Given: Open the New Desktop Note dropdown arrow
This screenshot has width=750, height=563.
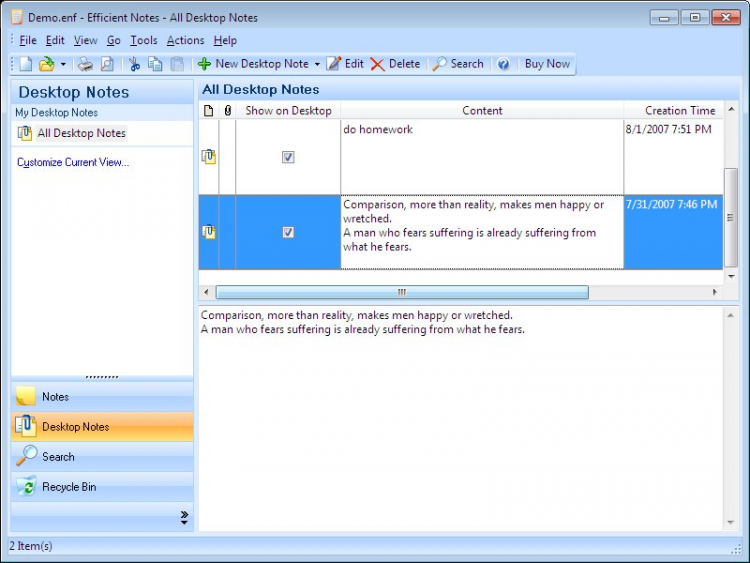Looking at the screenshot, I should [x=317, y=64].
